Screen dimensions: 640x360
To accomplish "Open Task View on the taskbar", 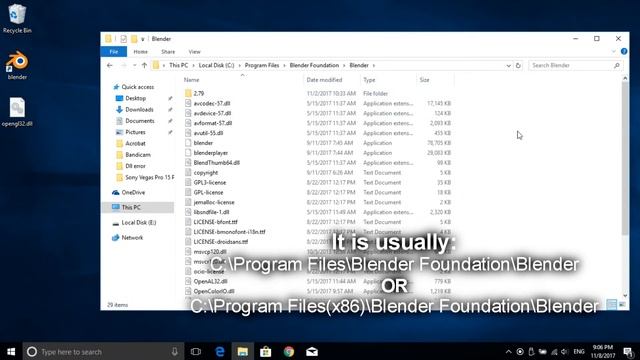I will click(x=196, y=351).
